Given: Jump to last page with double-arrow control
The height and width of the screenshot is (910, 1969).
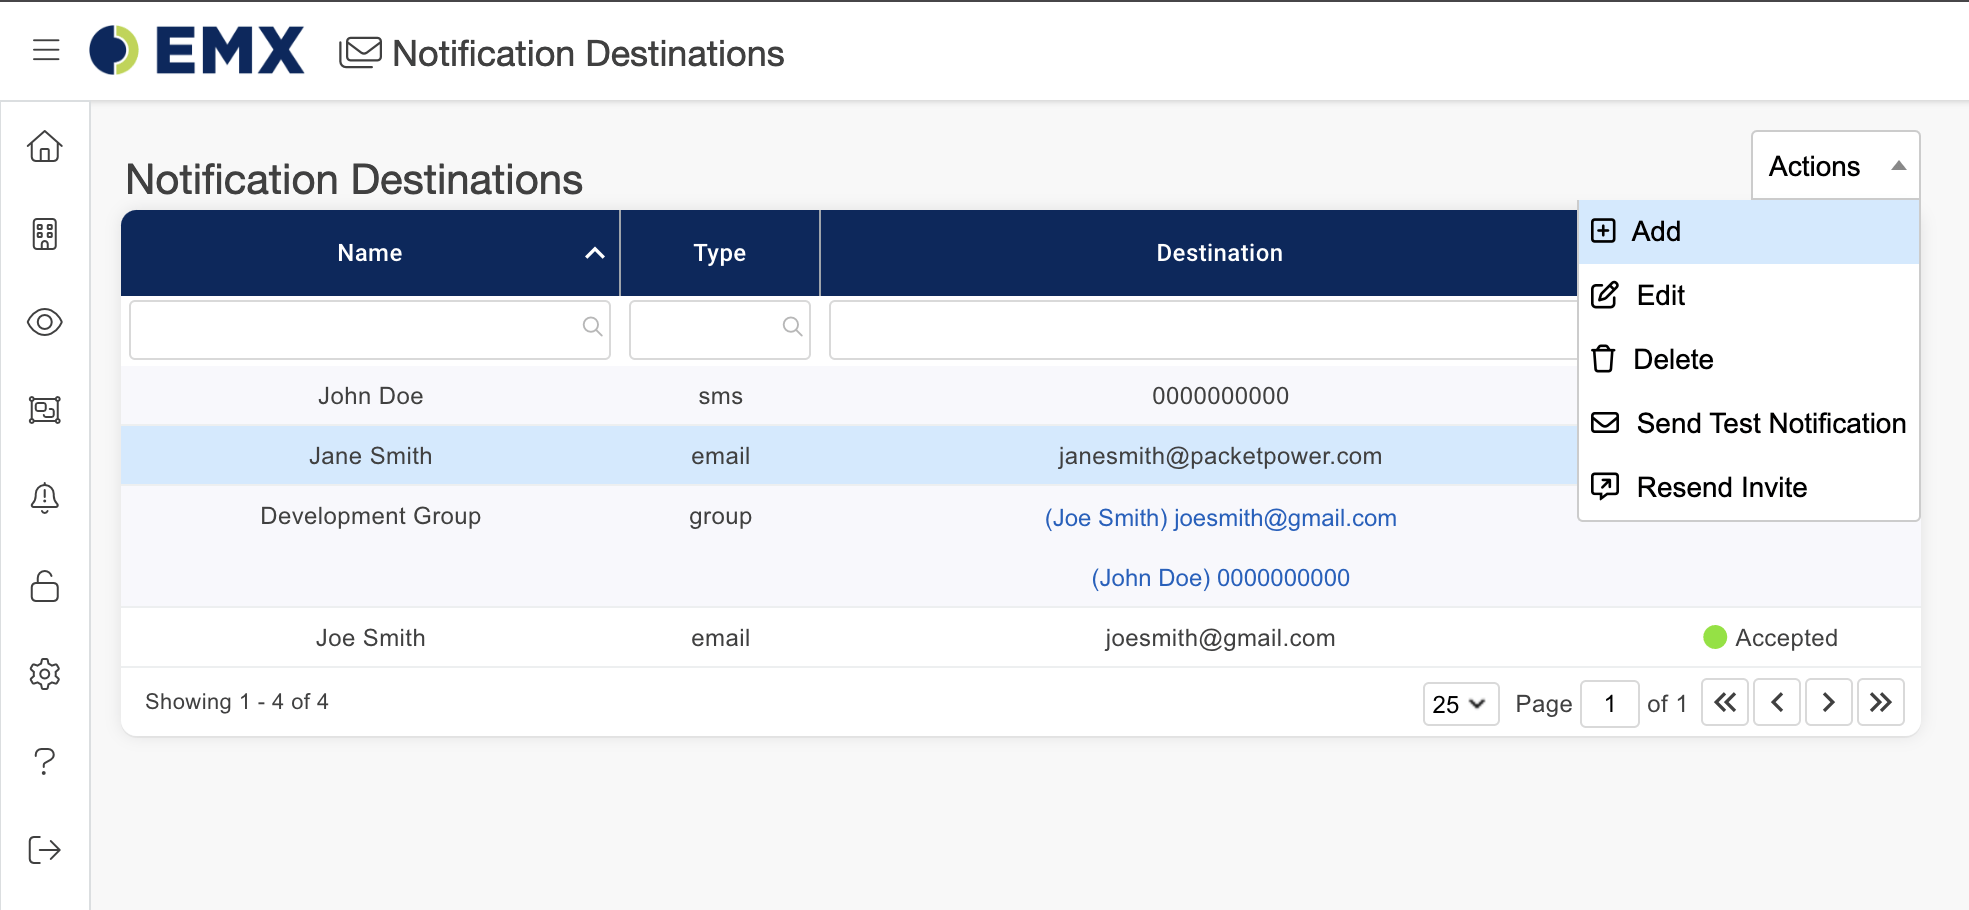Looking at the screenshot, I should click(1880, 702).
